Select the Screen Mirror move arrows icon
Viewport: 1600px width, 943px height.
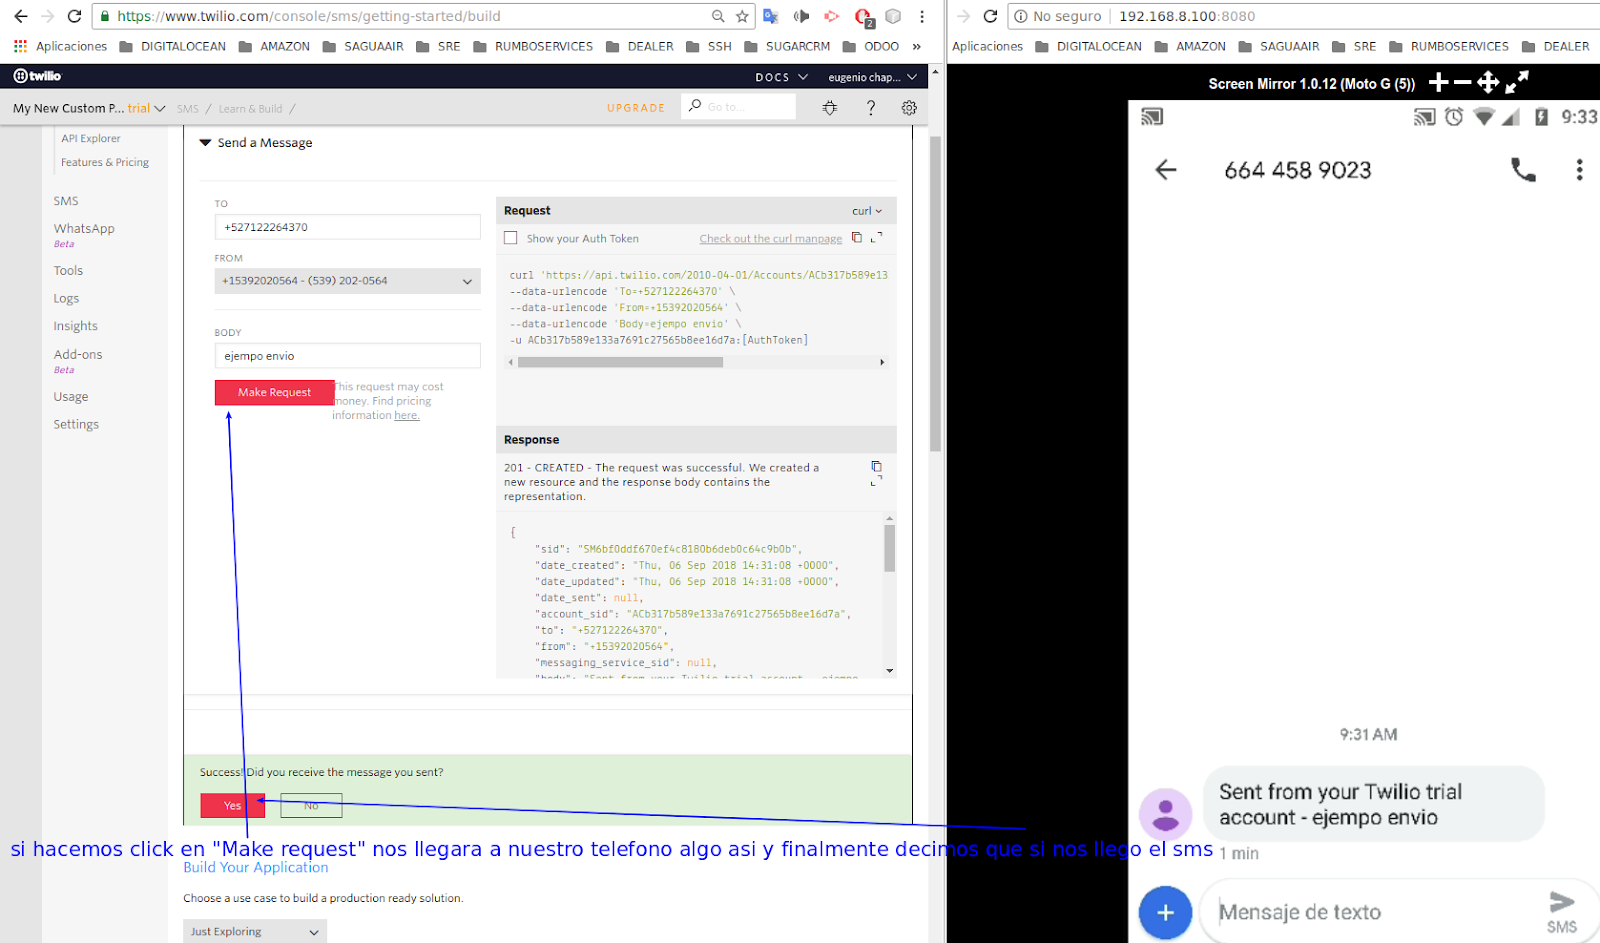point(1488,82)
